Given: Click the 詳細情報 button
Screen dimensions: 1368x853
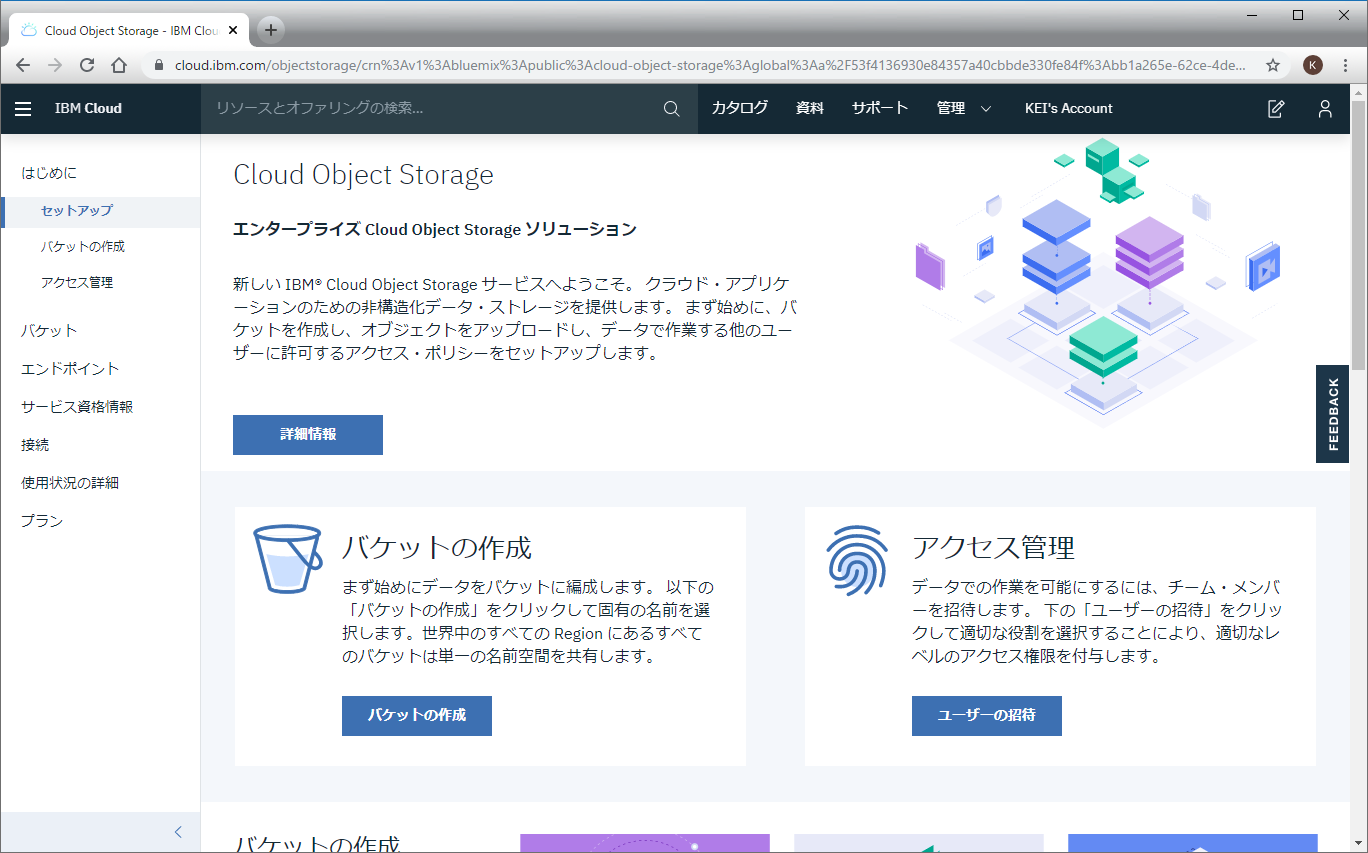Looking at the screenshot, I should pos(308,435).
